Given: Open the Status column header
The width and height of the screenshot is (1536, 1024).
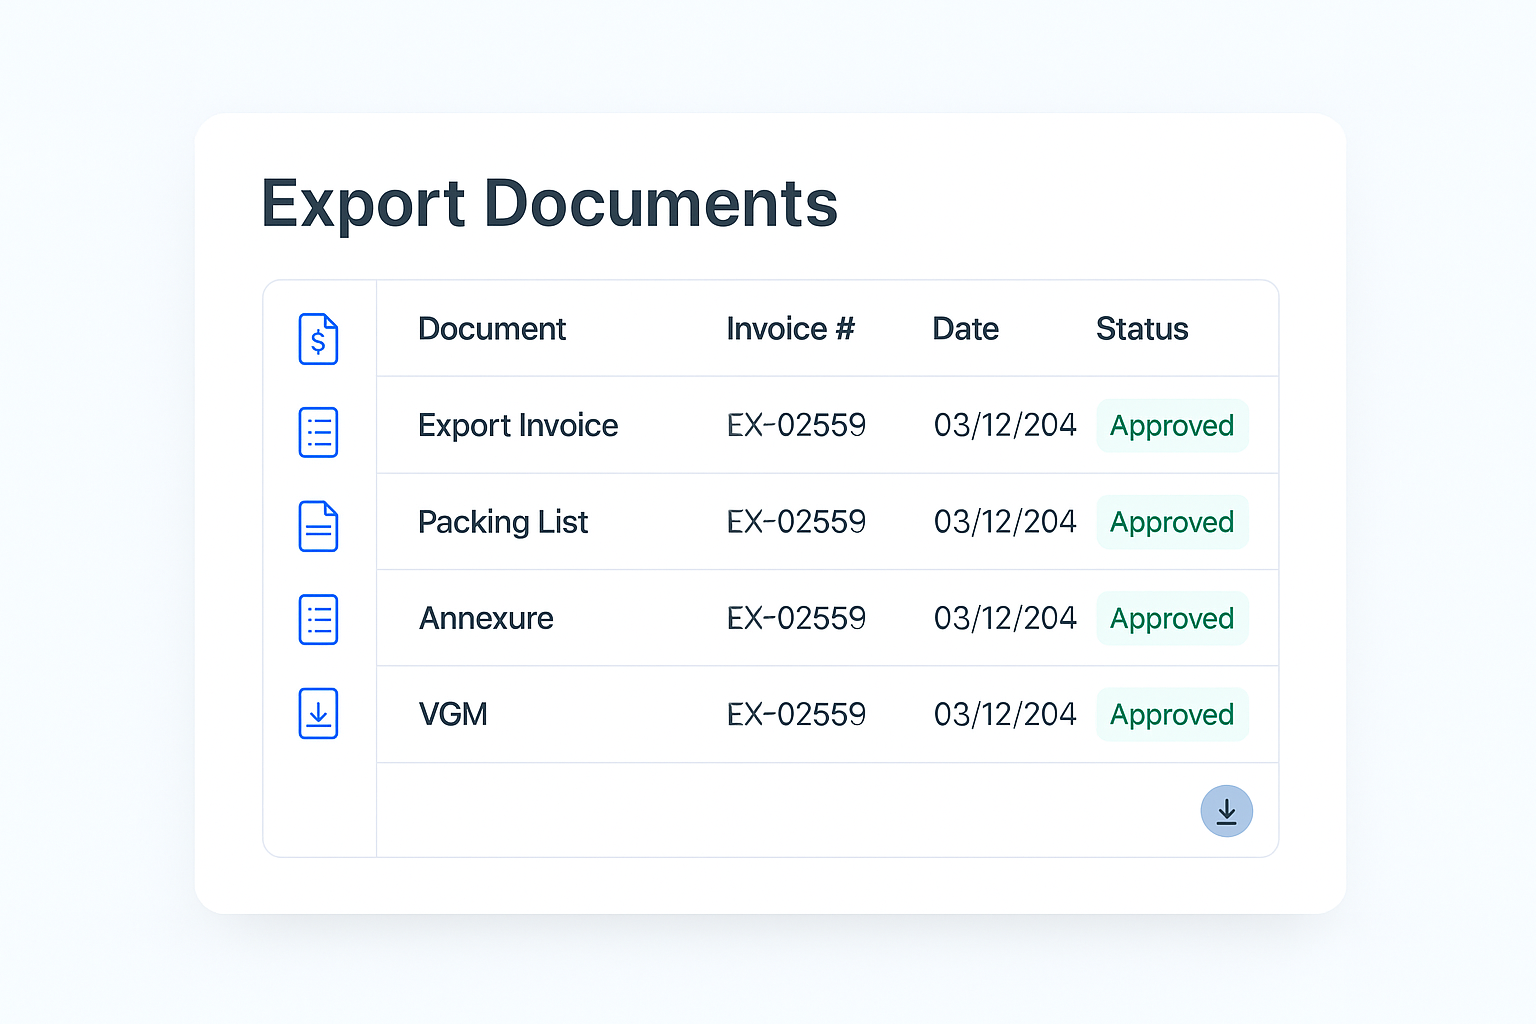Looking at the screenshot, I should 1141,328.
